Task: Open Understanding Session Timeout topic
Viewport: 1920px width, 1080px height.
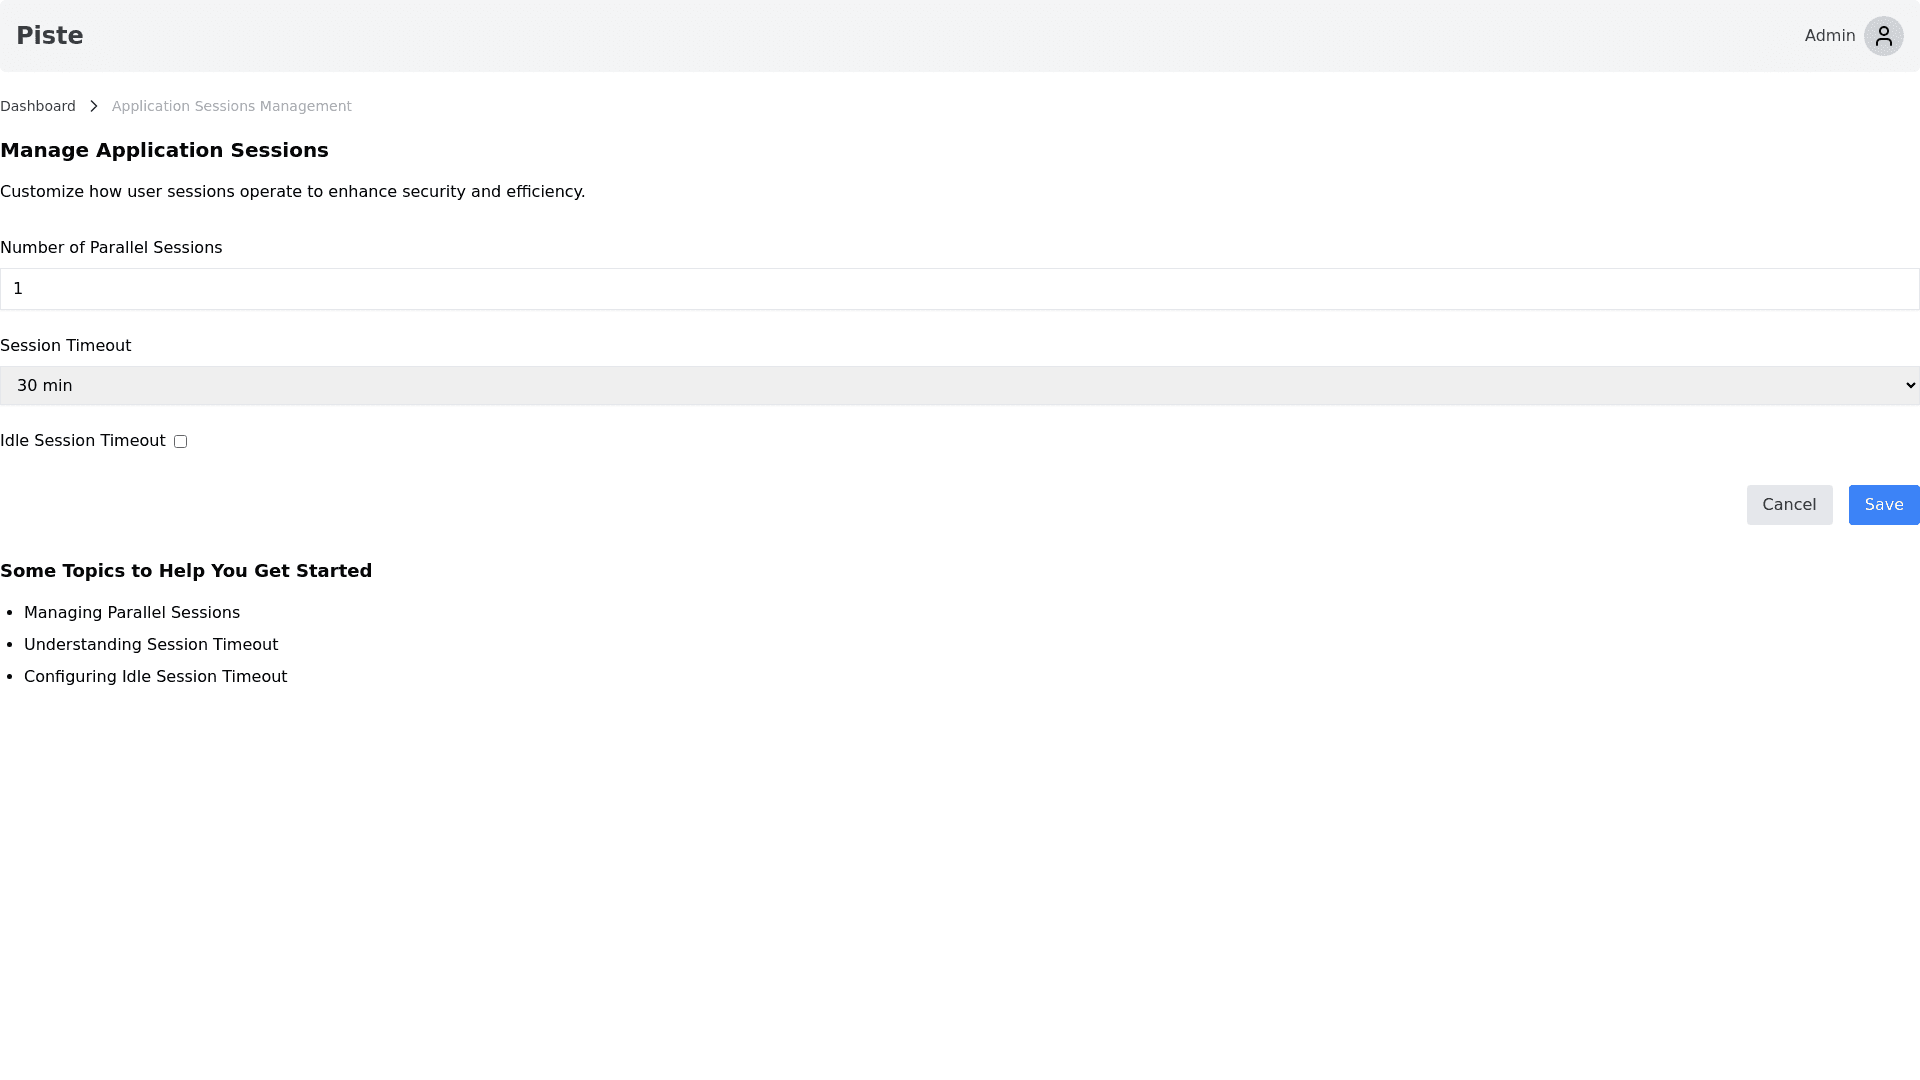Action: [x=151, y=645]
